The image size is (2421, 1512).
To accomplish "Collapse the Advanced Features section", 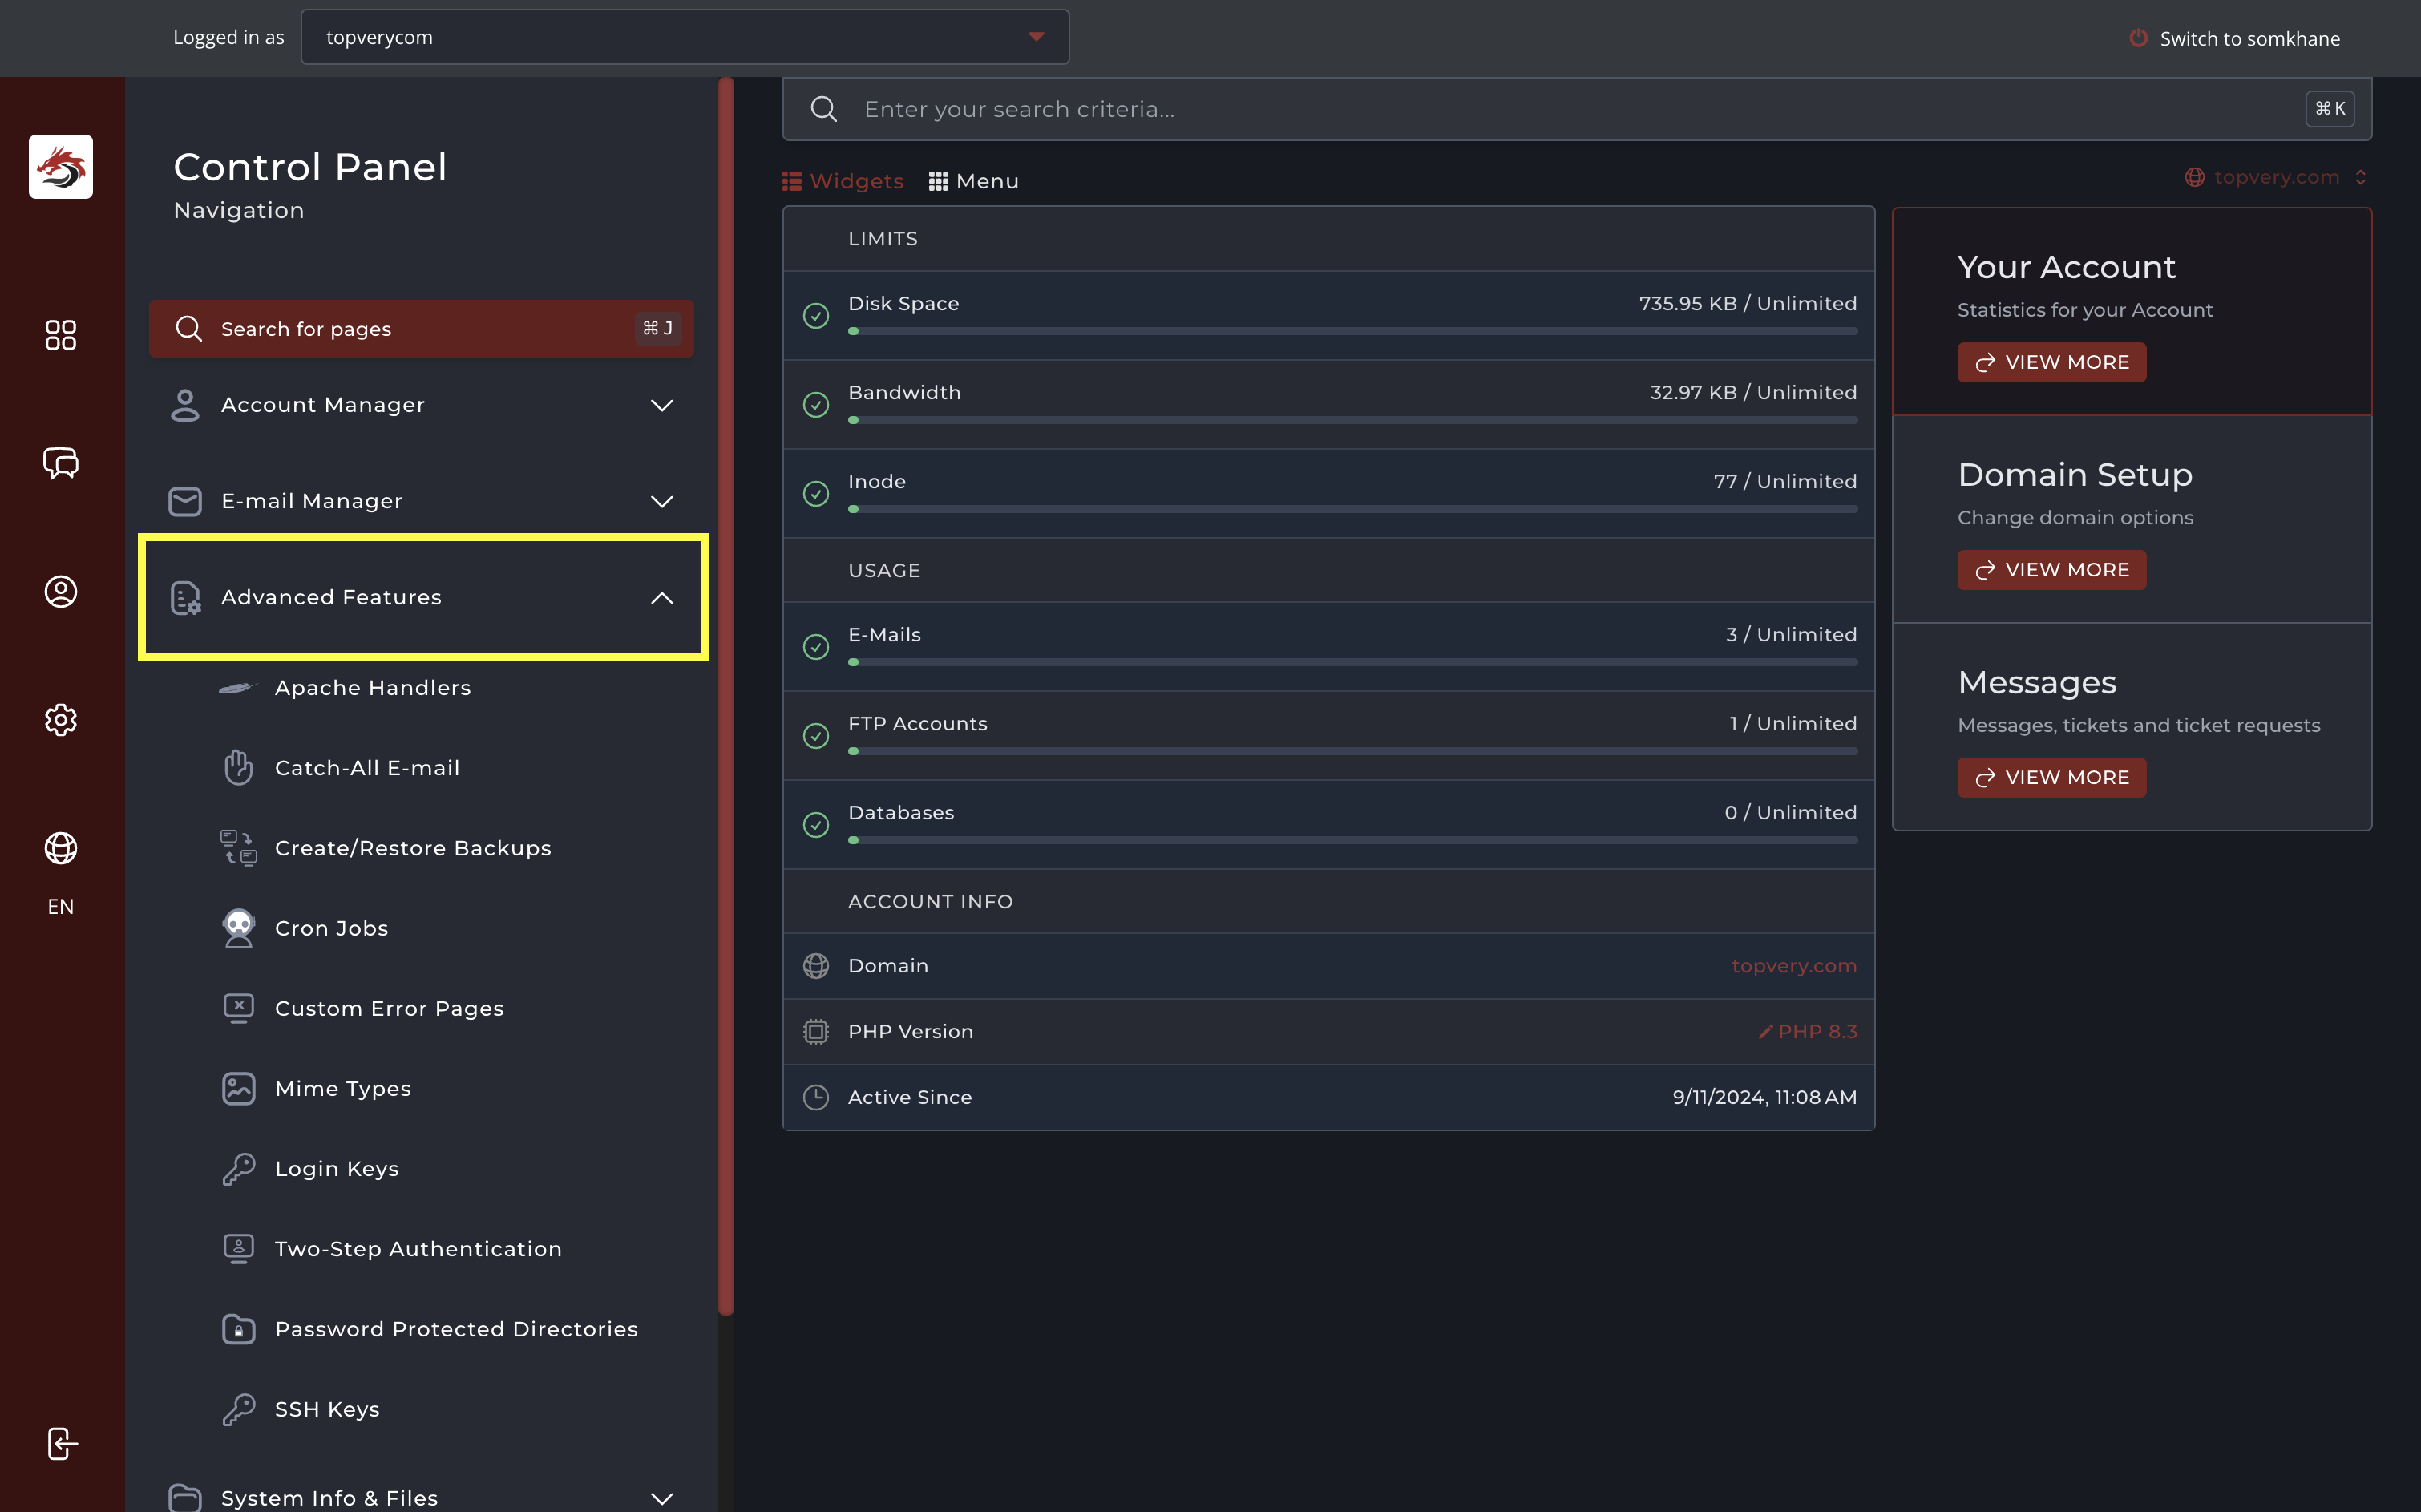I will pyautogui.click(x=661, y=598).
